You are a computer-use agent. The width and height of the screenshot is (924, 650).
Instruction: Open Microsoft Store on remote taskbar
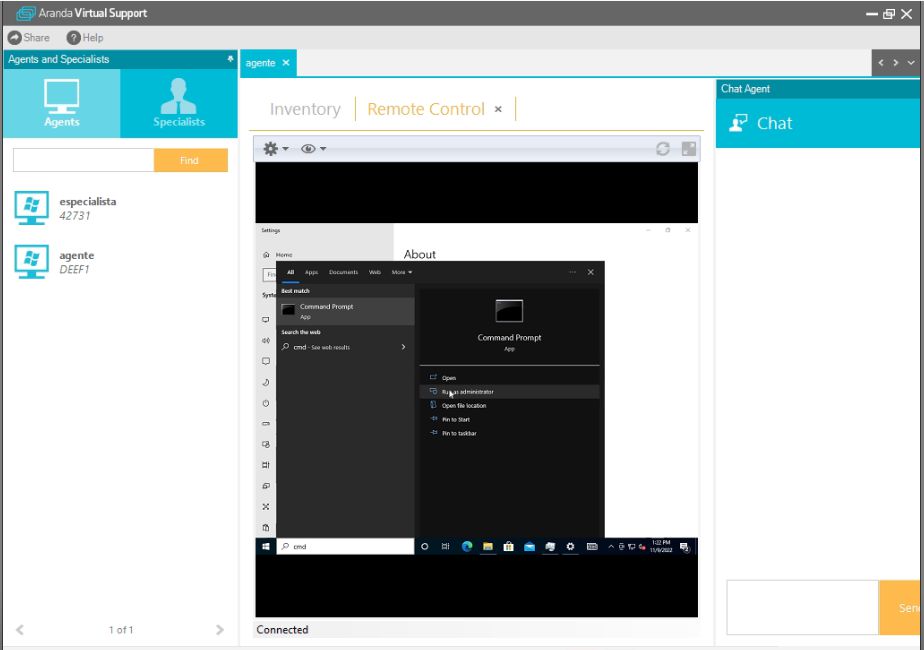pos(509,547)
